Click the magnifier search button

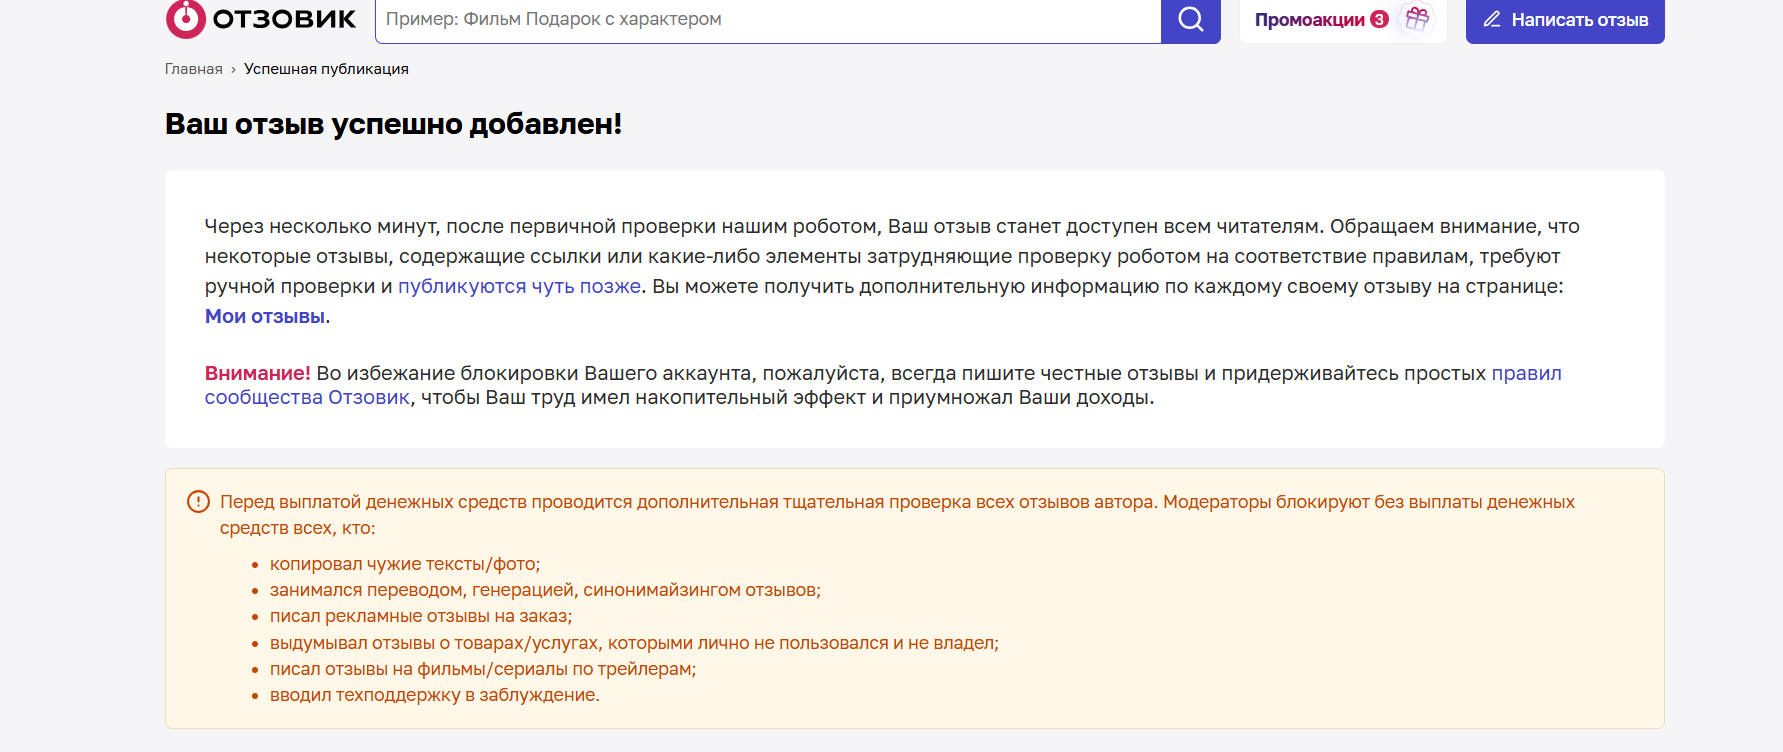1191,20
